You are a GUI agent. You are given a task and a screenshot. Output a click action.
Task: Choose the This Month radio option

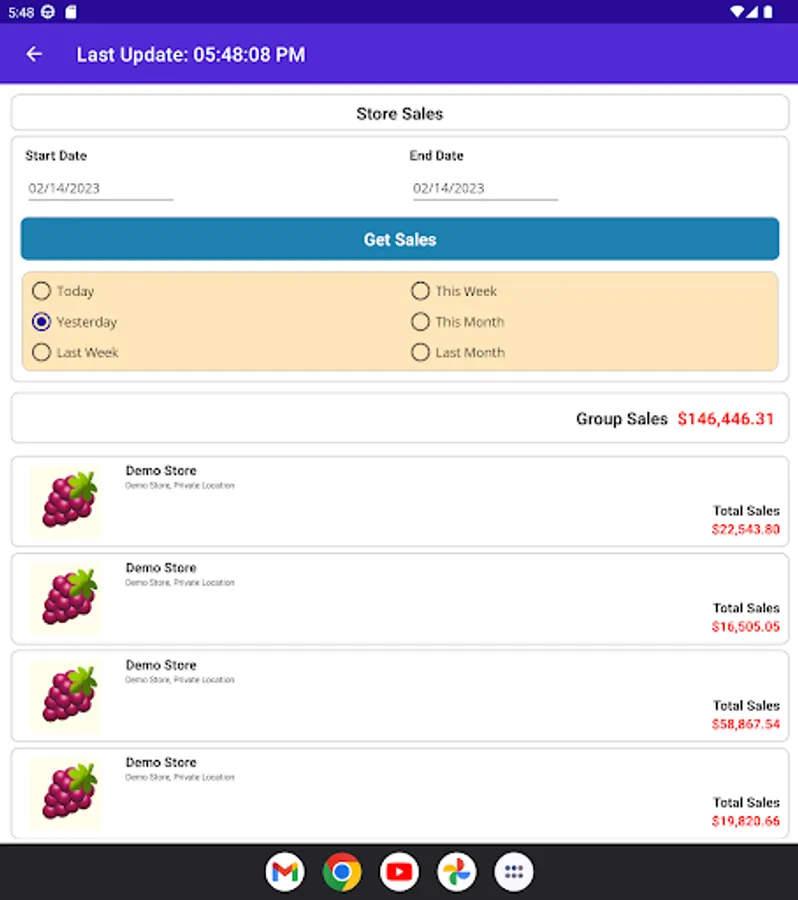(421, 322)
